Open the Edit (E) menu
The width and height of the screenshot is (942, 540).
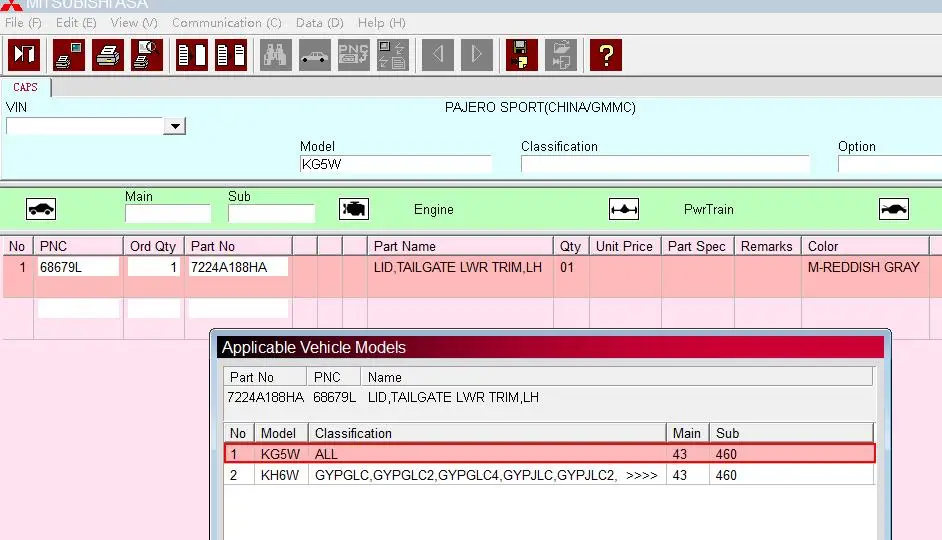tap(76, 23)
